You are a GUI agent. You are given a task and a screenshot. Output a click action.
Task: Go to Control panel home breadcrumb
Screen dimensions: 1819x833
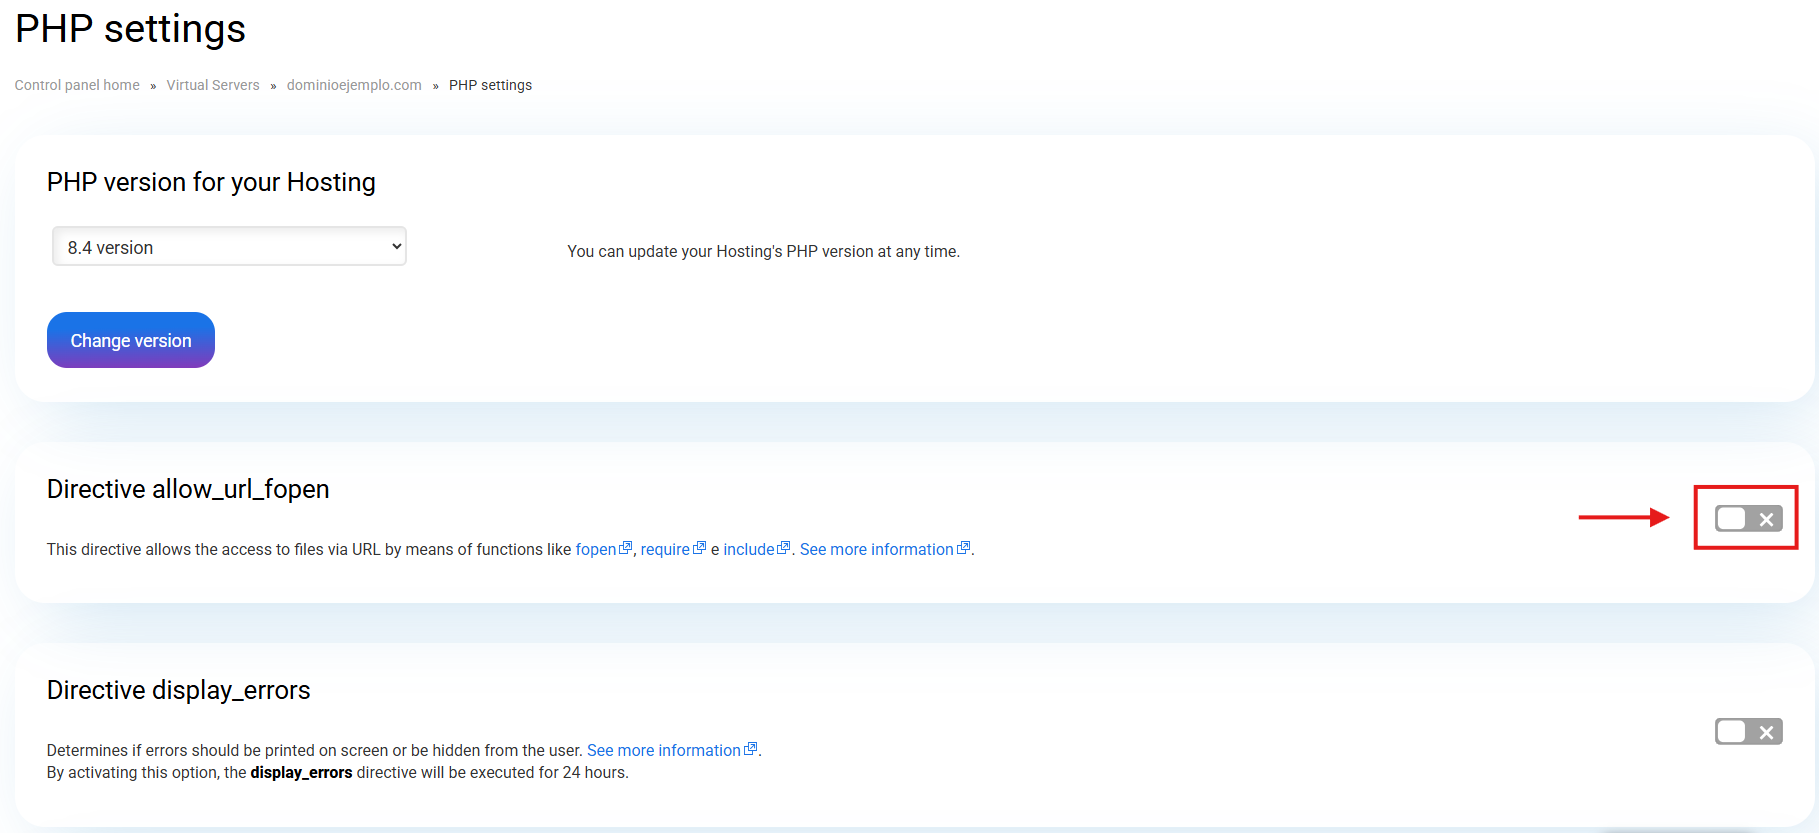coord(77,85)
